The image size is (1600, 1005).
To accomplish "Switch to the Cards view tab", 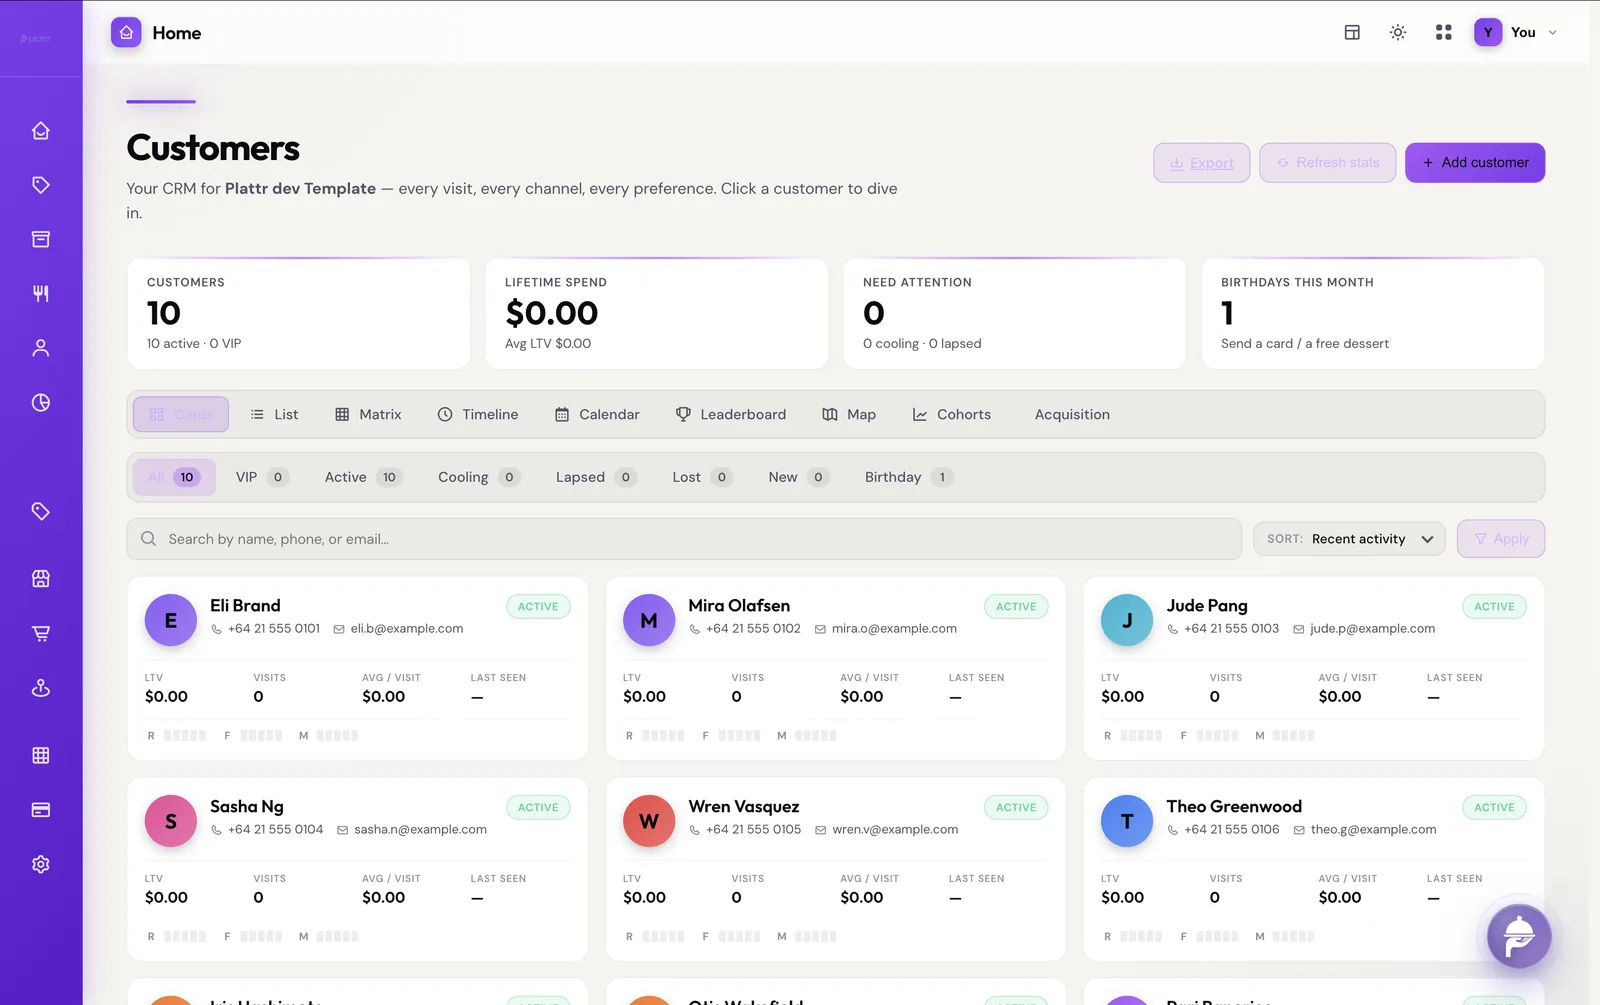I will 181,414.
